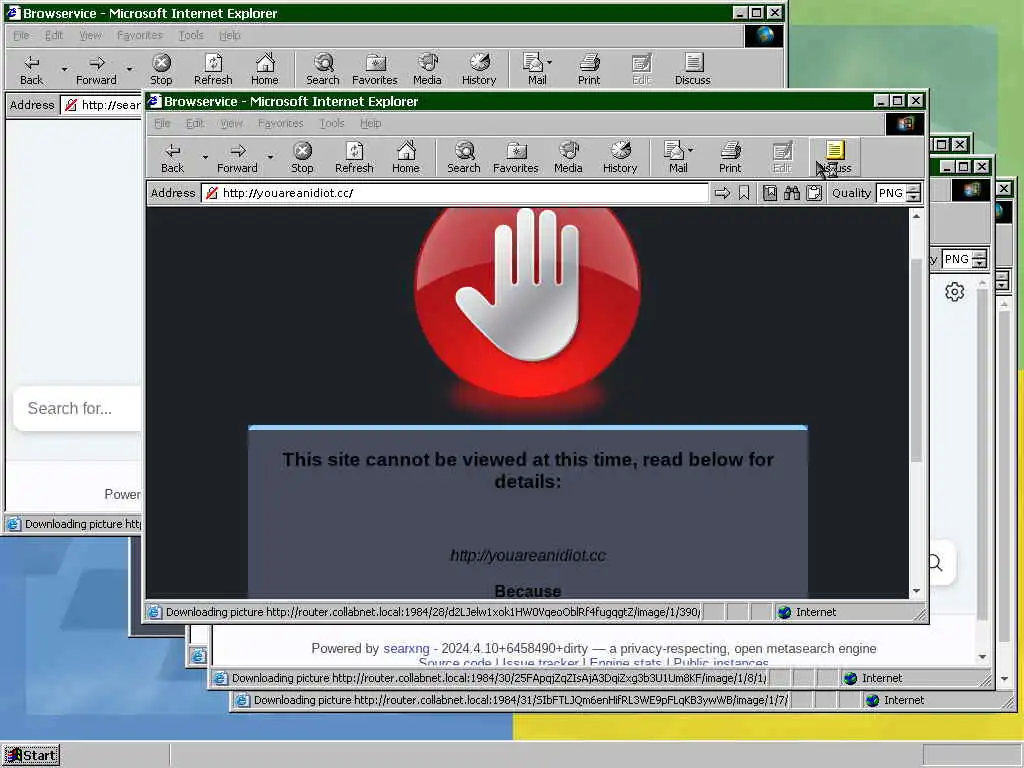Click the rear-left window address field
Screen dimensions: 1024x768
click(102, 104)
